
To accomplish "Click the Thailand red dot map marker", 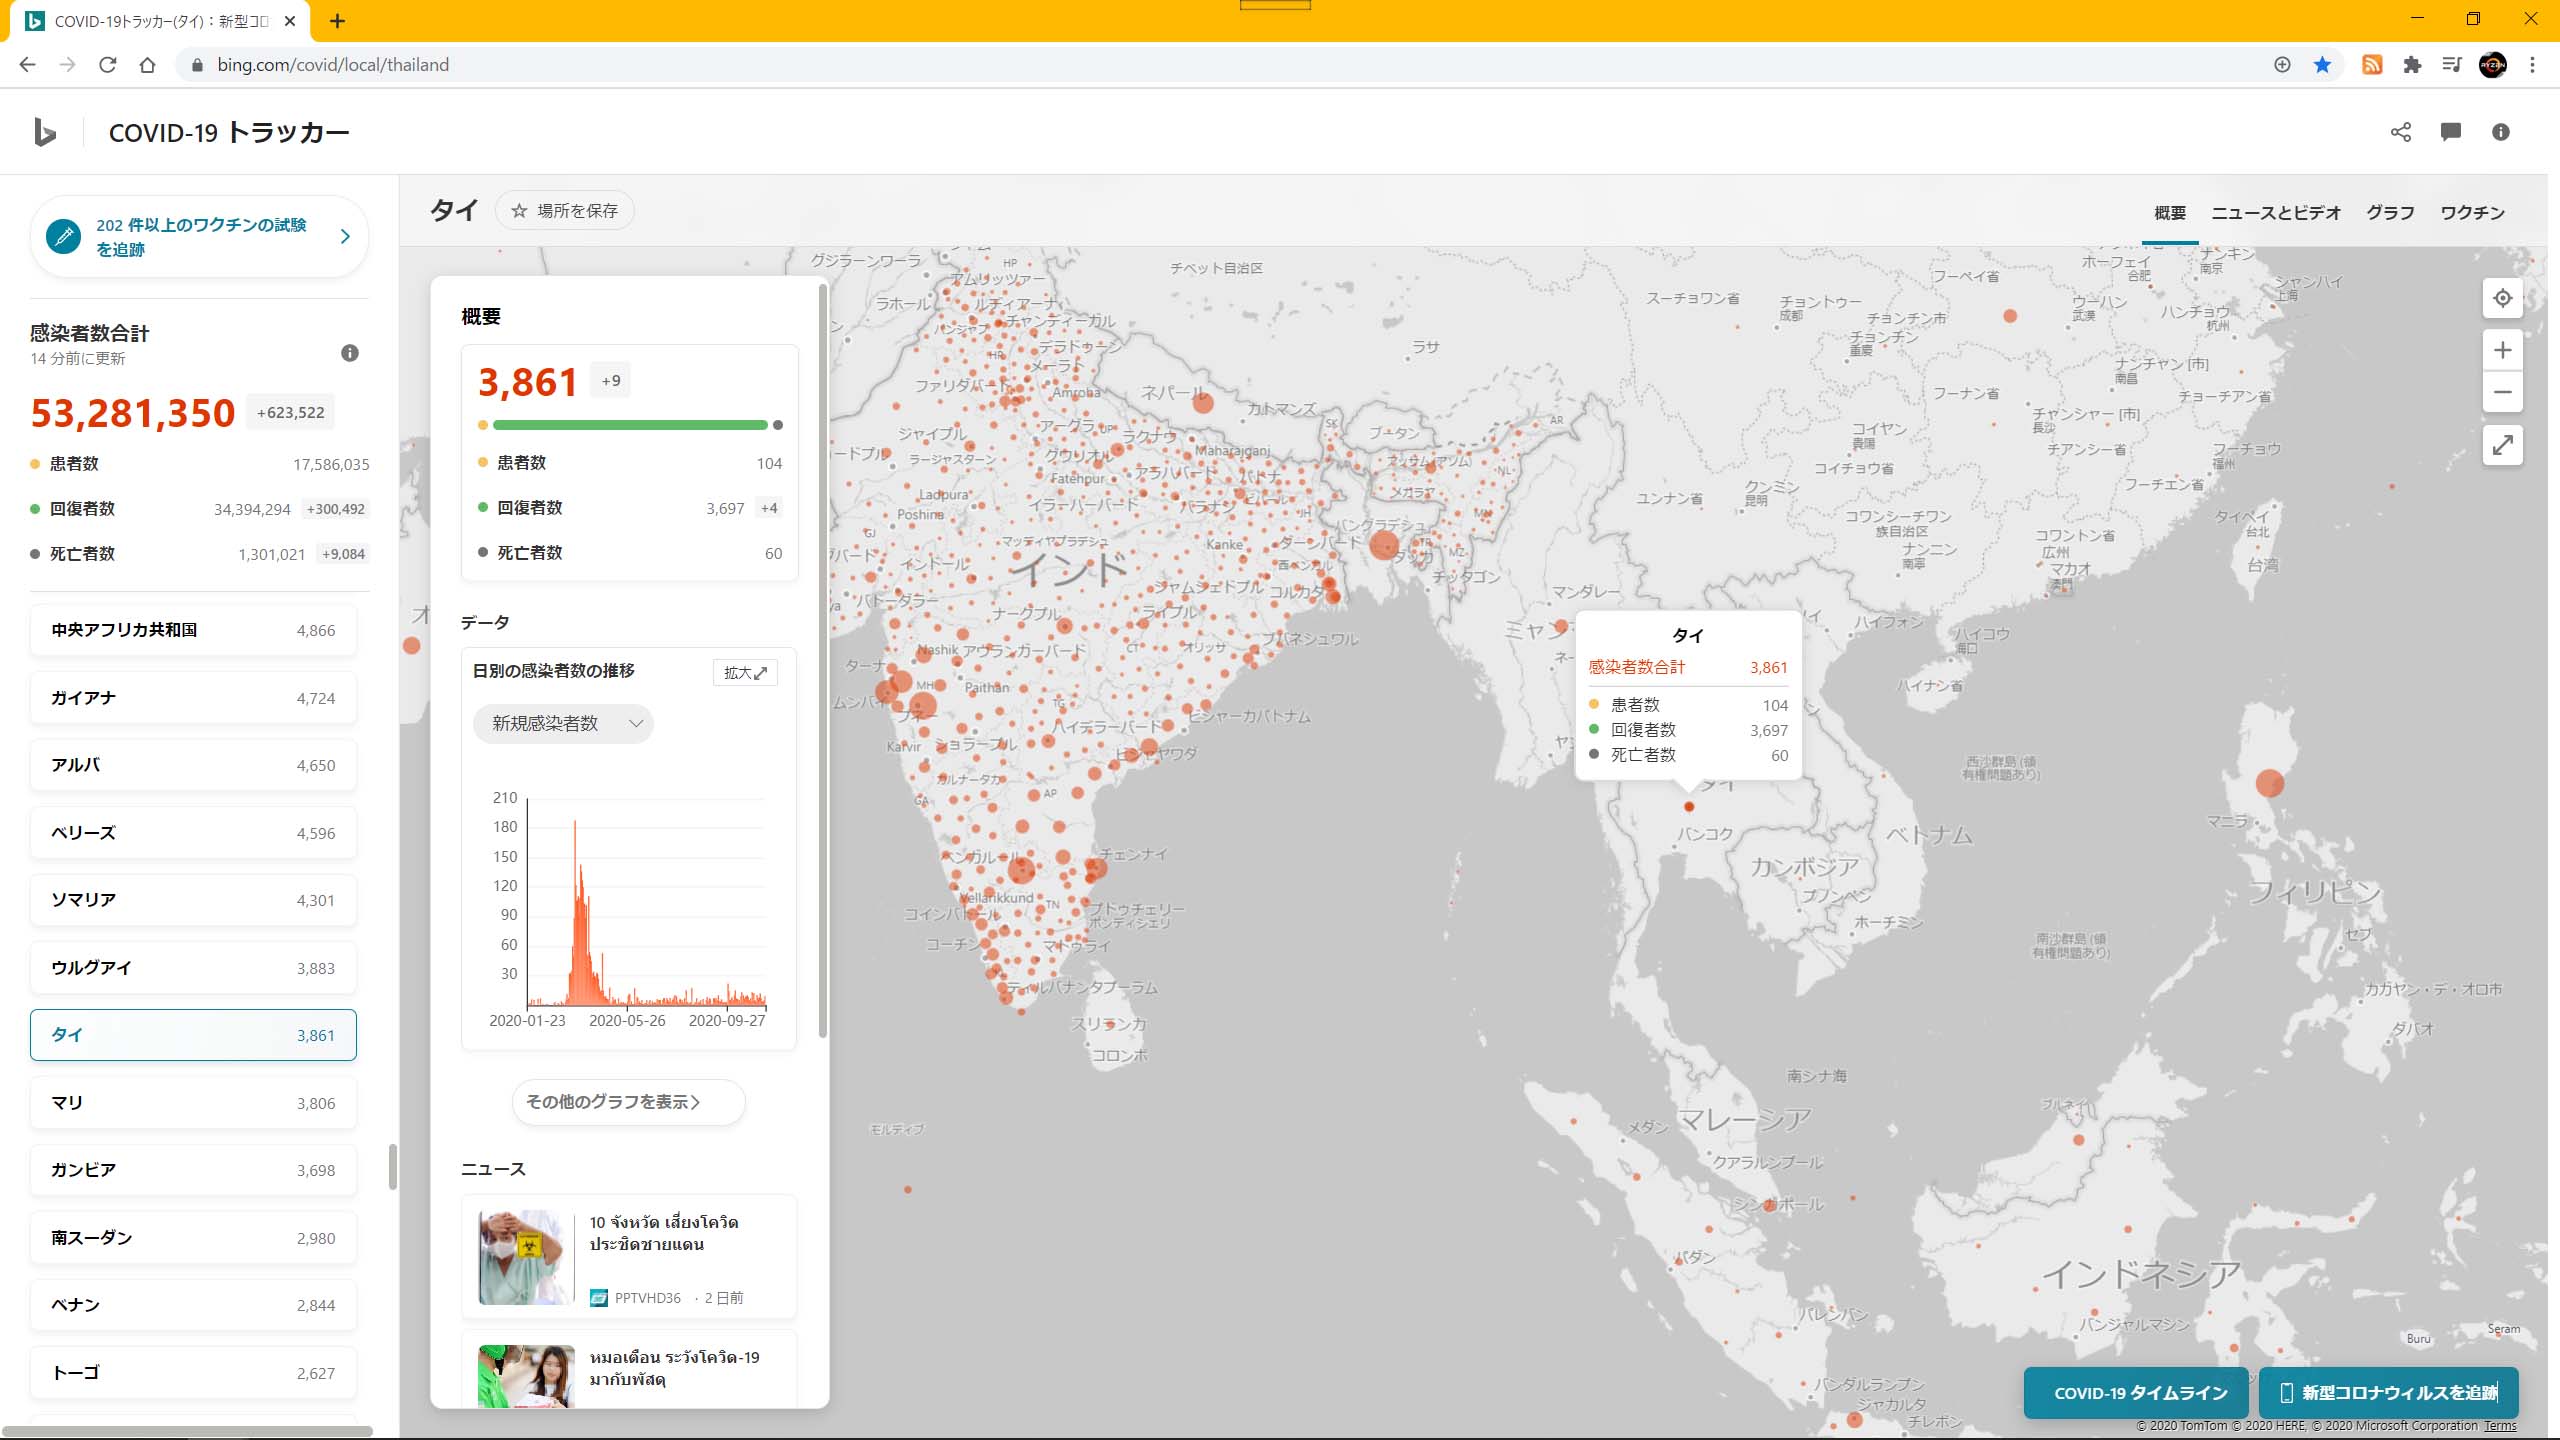I will pyautogui.click(x=1689, y=807).
